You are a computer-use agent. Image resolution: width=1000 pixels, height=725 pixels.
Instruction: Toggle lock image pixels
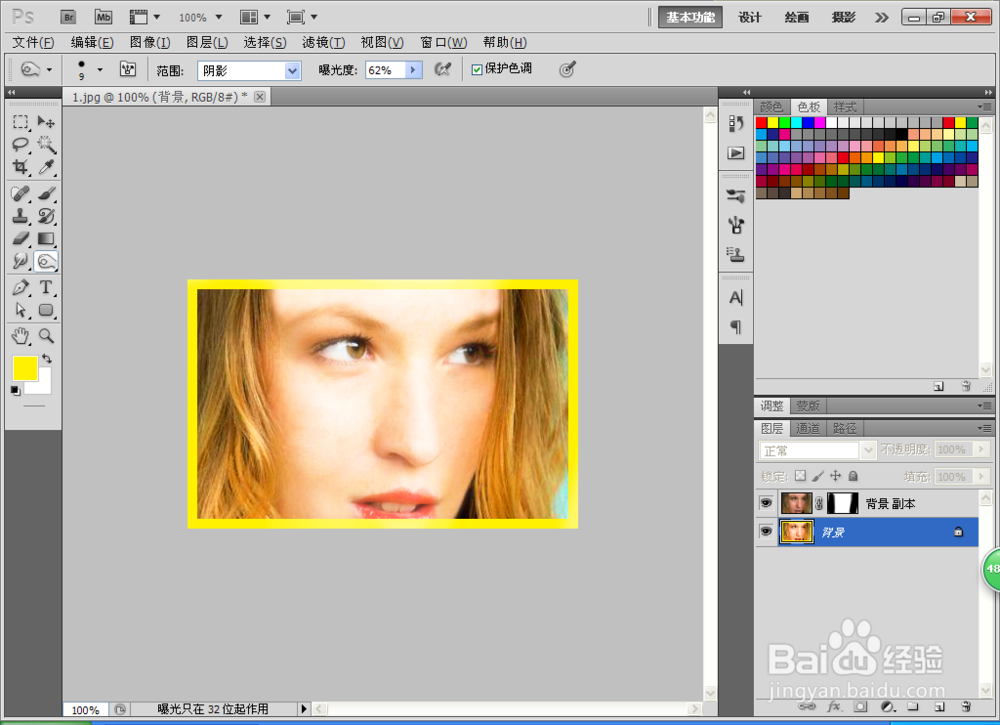click(x=818, y=476)
